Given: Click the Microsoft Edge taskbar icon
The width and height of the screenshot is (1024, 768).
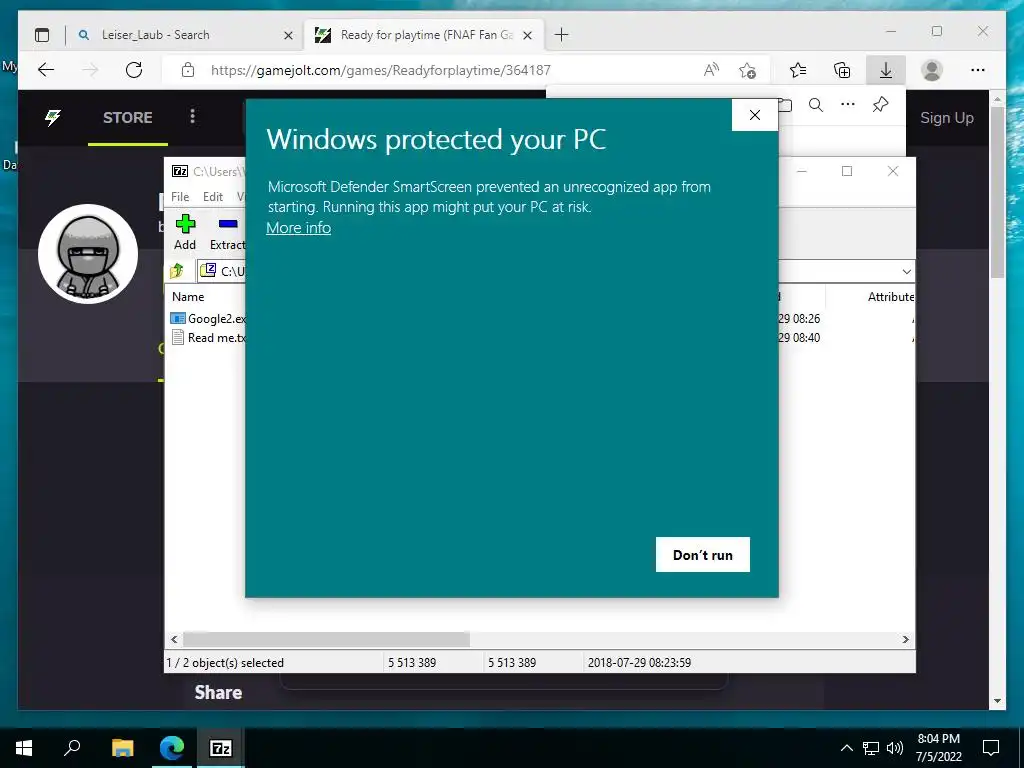Looking at the screenshot, I should point(172,748).
